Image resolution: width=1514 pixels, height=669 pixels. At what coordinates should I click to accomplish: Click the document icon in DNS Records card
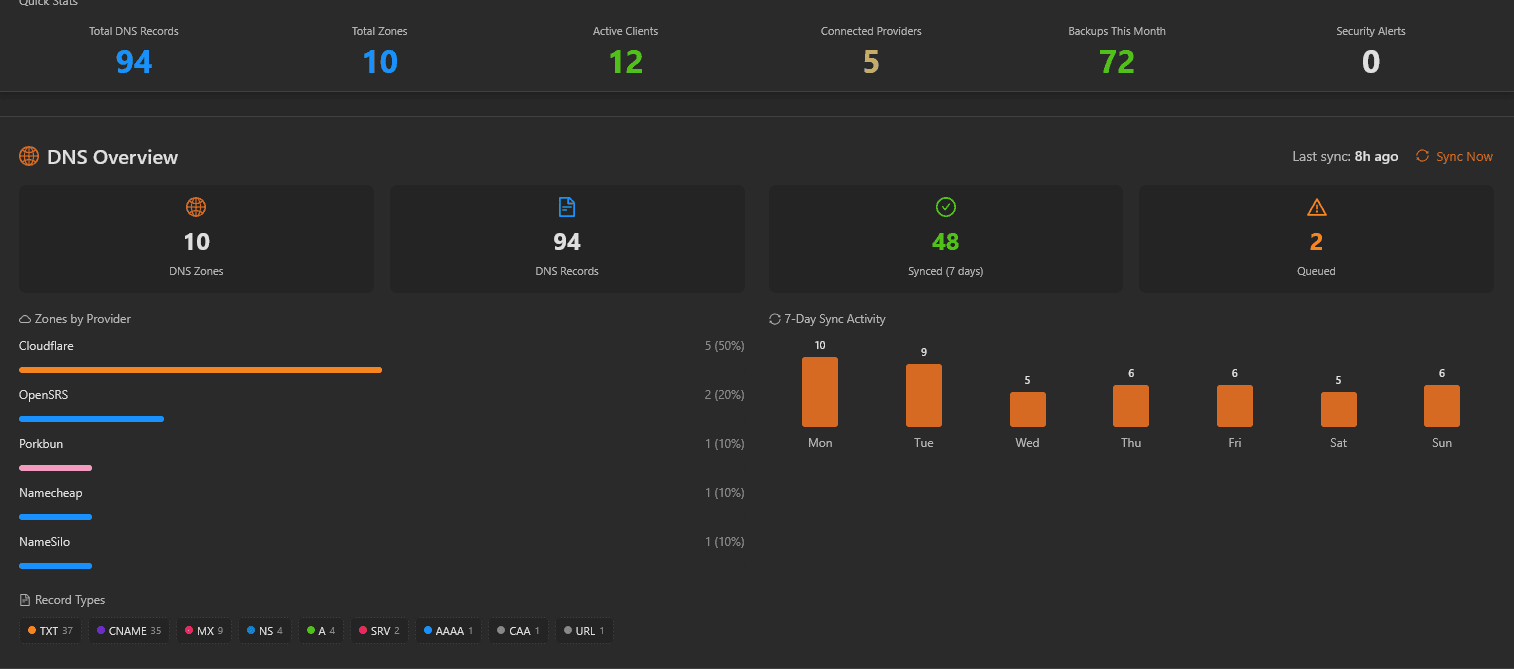click(x=567, y=207)
